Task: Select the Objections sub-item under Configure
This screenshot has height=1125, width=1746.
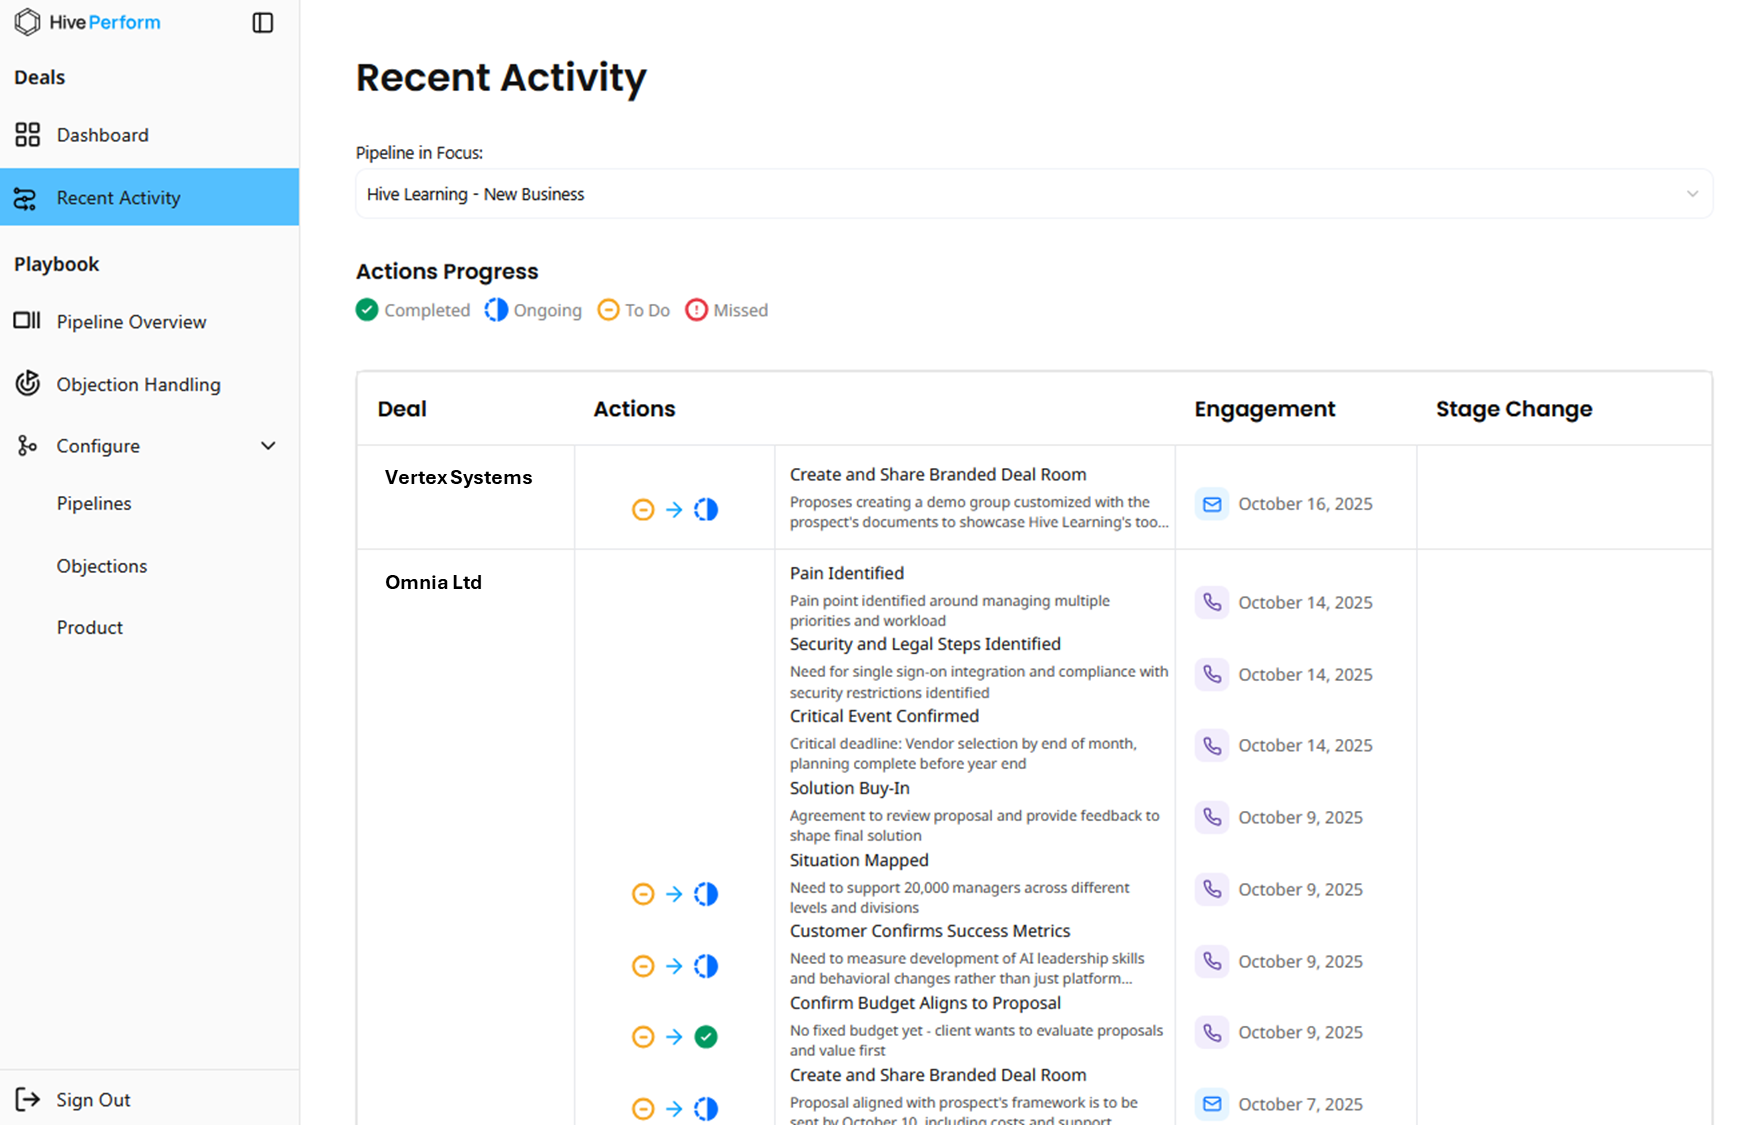Action: [x=102, y=566]
